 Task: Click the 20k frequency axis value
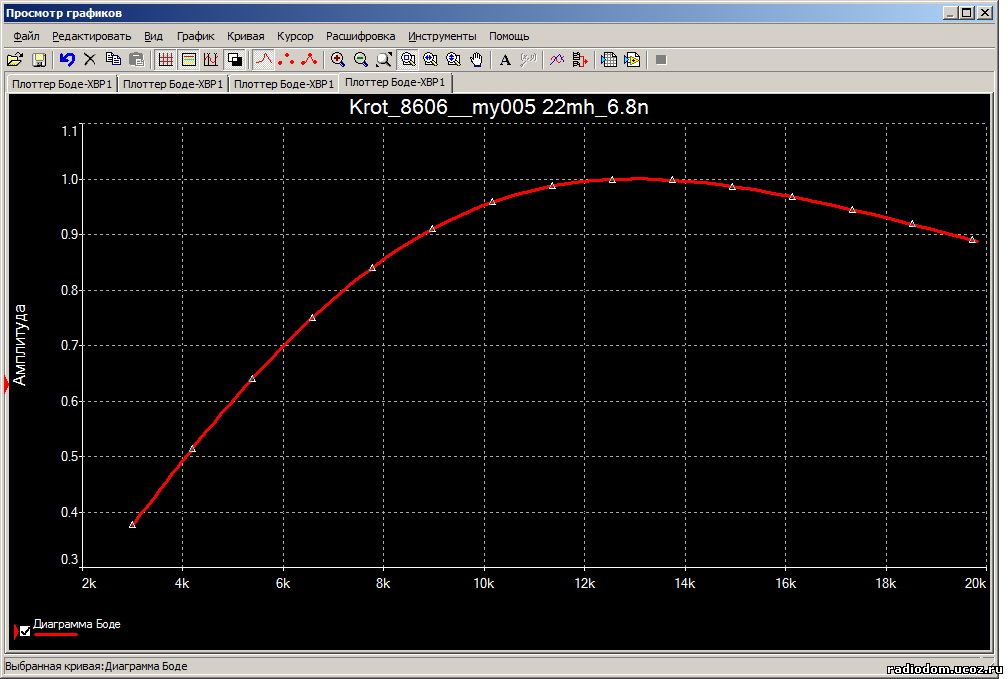[975, 583]
